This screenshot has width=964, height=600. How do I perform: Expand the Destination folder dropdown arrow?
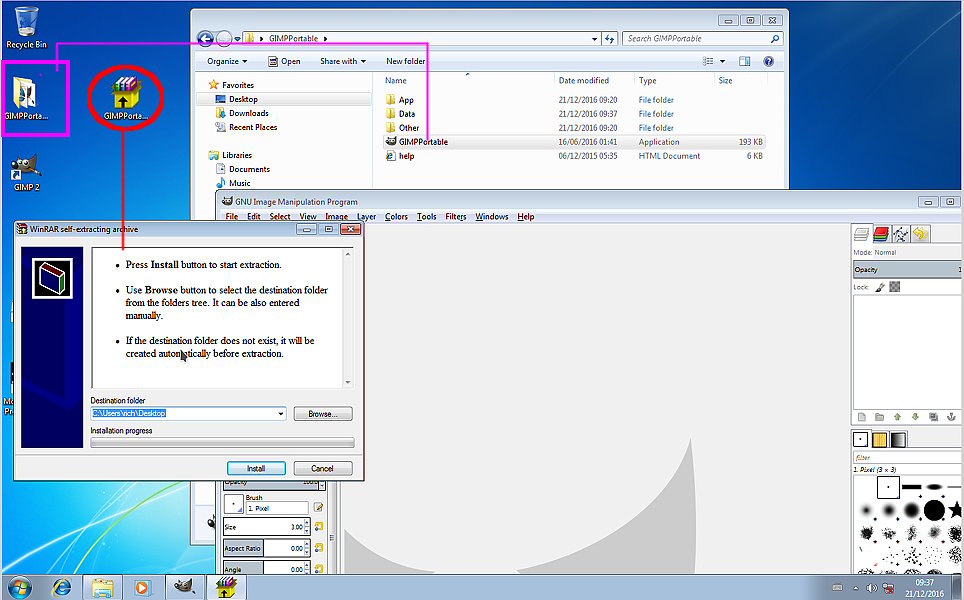[x=281, y=414]
